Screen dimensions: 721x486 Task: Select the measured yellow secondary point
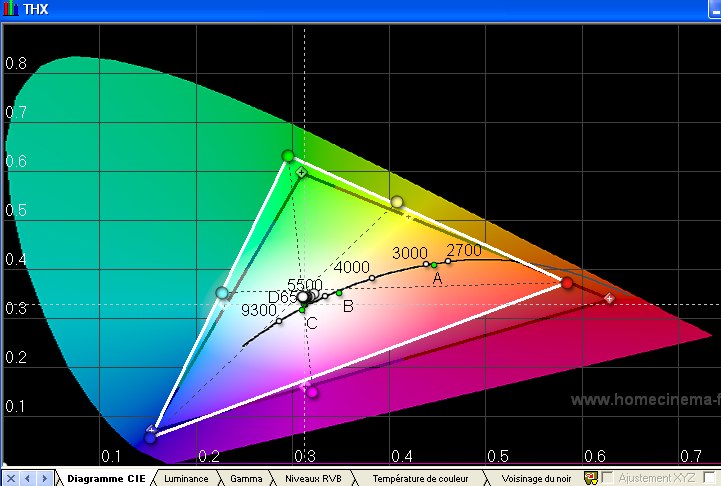pos(397,201)
